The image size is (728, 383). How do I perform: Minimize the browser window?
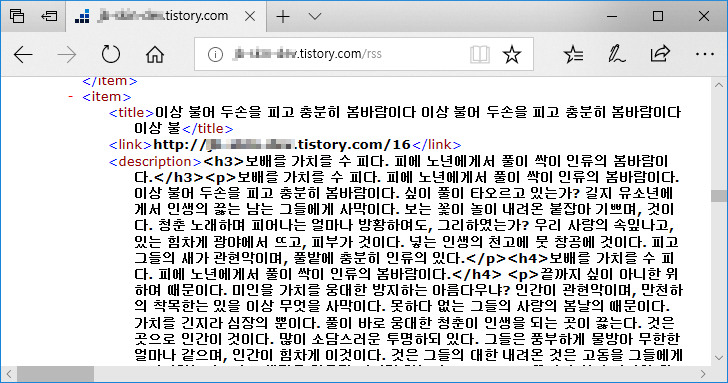(x=612, y=16)
